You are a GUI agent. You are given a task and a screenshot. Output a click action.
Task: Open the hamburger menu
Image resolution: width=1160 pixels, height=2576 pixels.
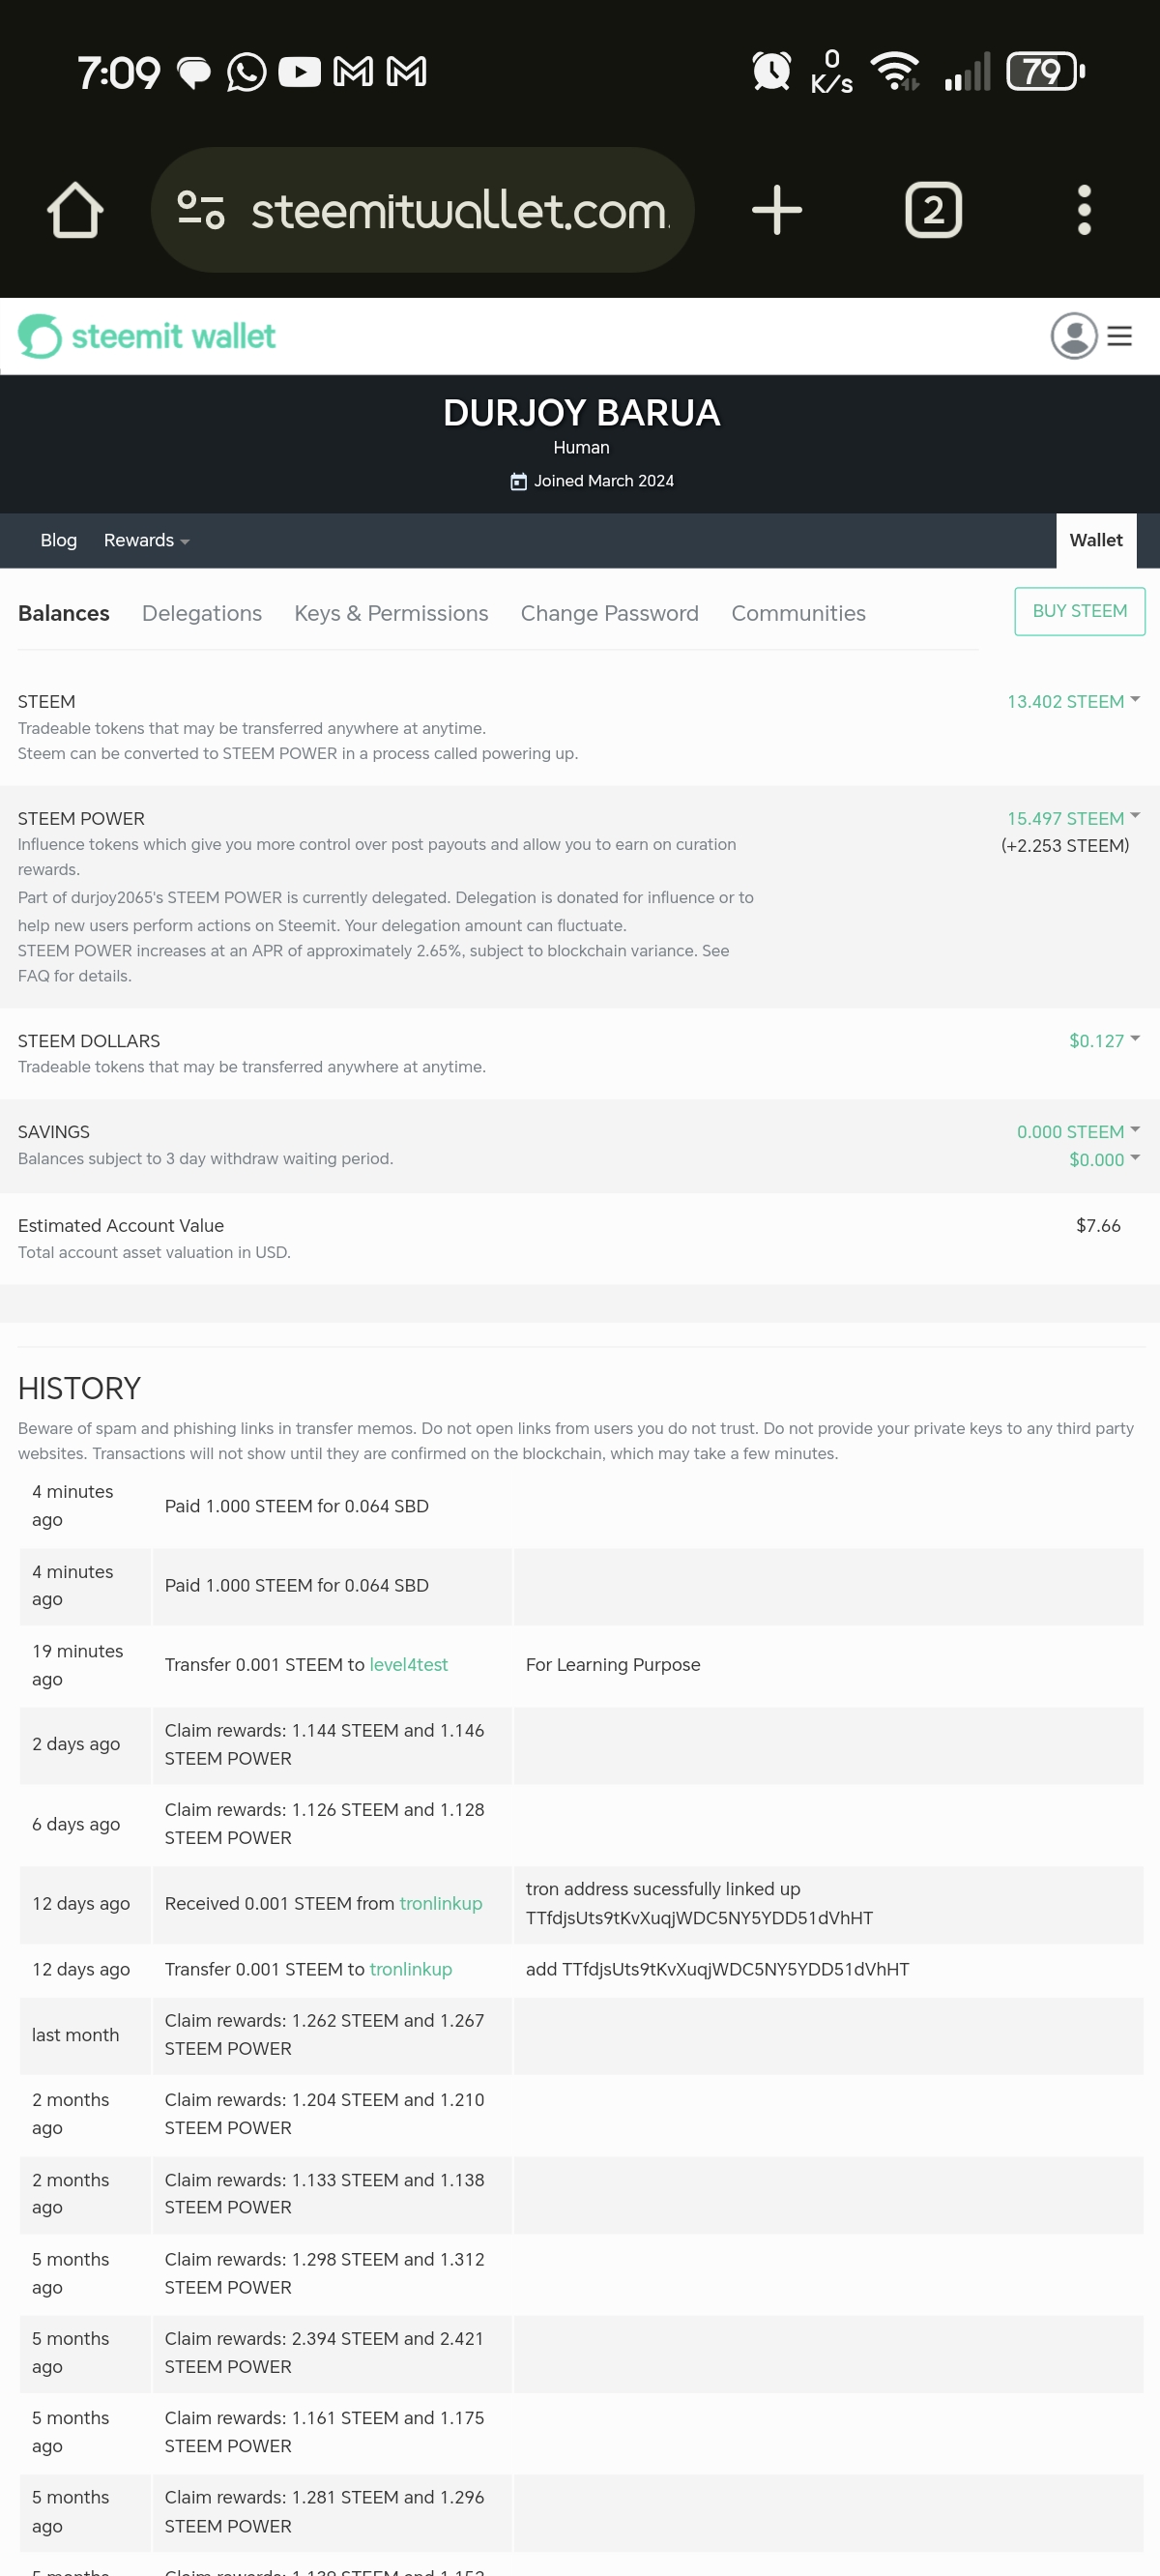click(1120, 336)
